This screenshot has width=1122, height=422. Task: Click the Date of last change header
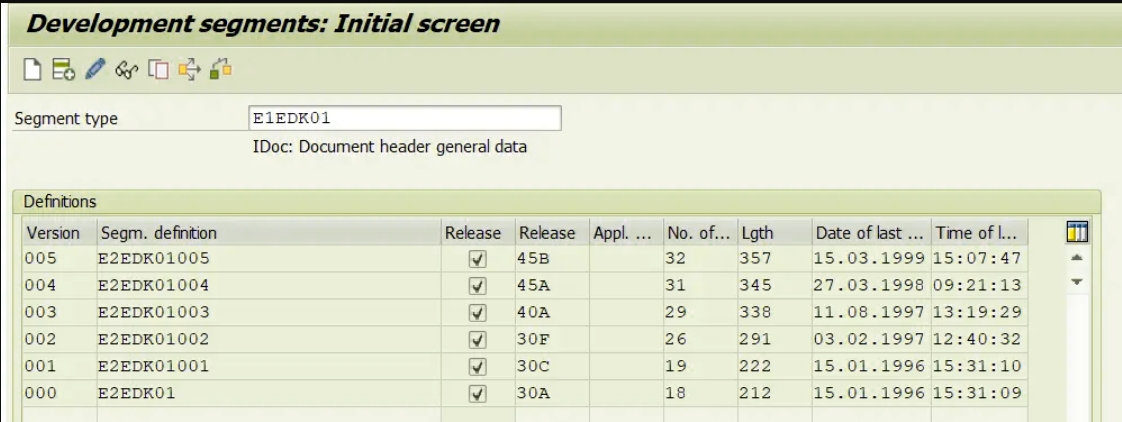coord(870,233)
